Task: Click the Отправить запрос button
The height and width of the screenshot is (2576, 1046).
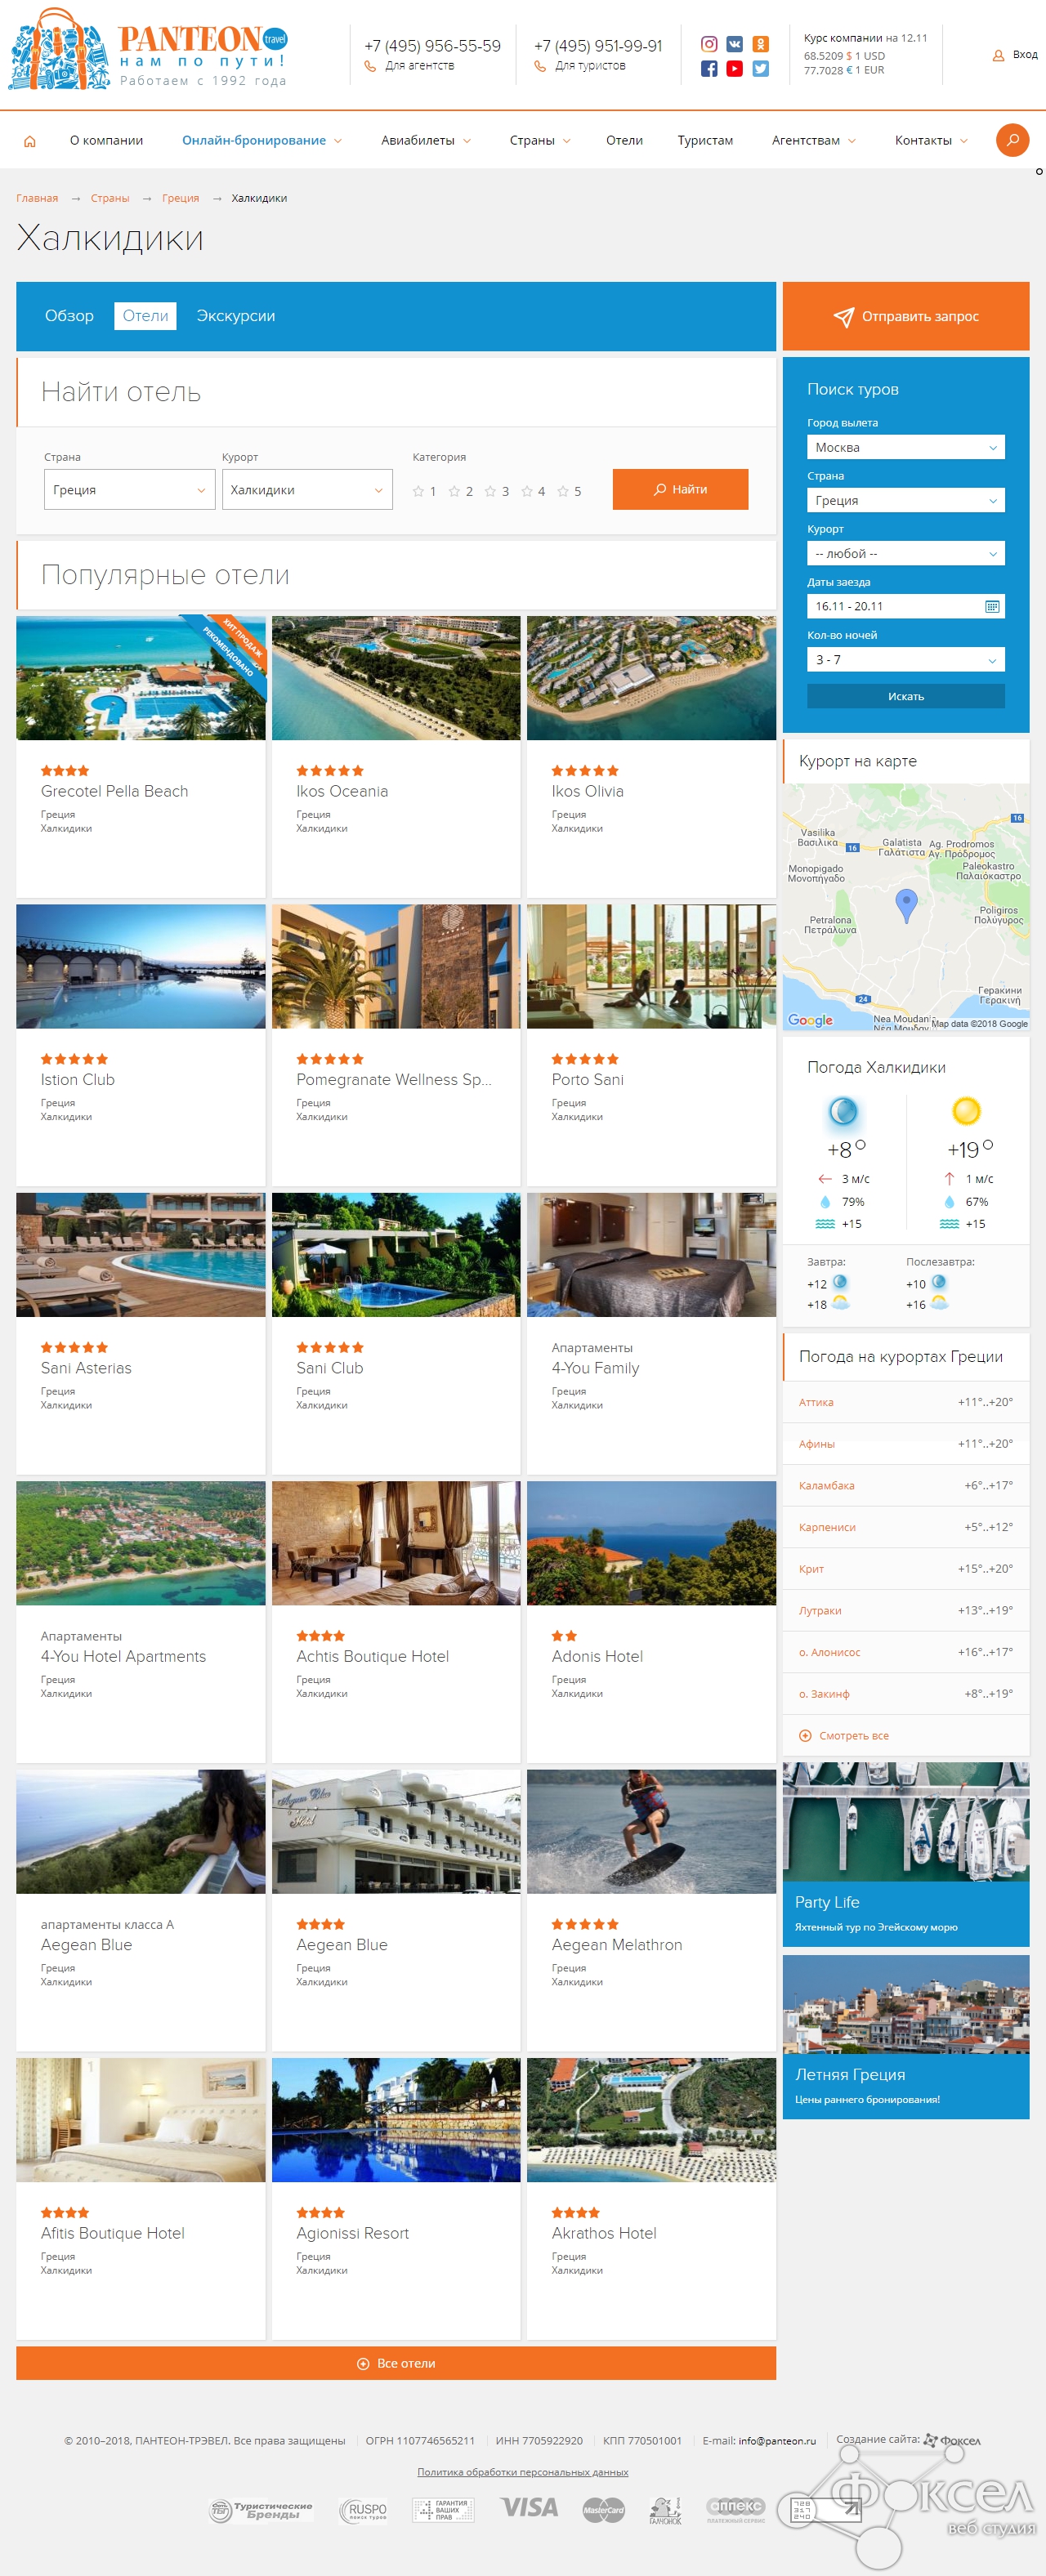Action: coord(905,316)
